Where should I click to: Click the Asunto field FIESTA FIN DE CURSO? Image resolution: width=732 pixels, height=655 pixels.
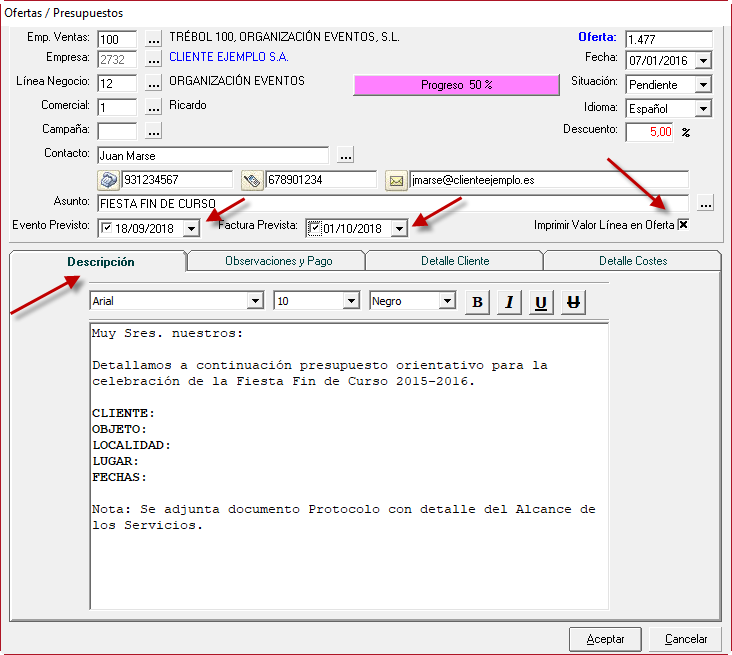point(393,204)
